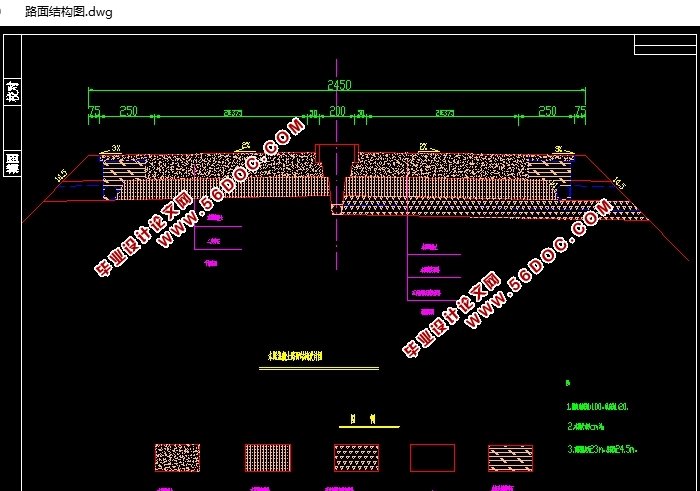Select the top magenta layer label under right pavement
The height and width of the screenshot is (491, 700).
click(x=429, y=246)
